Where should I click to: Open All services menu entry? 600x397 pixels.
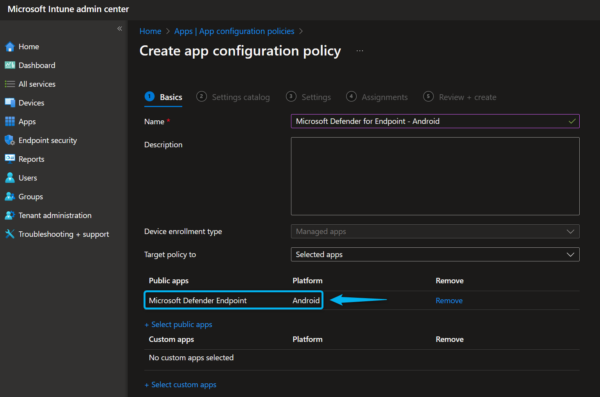(x=37, y=84)
